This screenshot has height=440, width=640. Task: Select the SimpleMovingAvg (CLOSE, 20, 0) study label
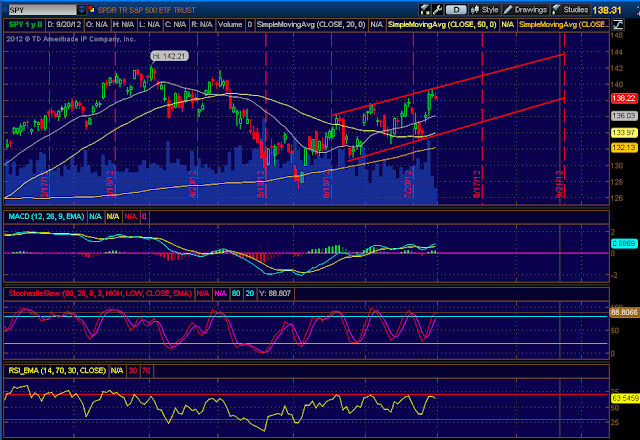click(x=311, y=24)
